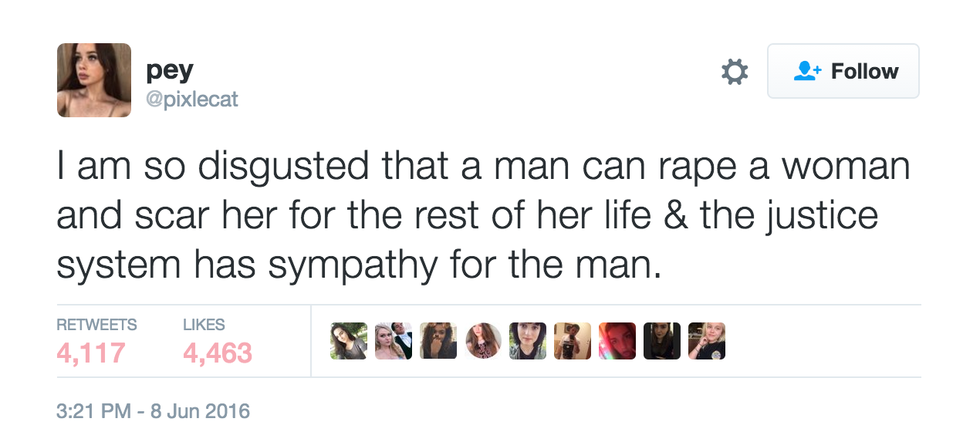
Task: Click the Follow button
Action: [x=843, y=72]
